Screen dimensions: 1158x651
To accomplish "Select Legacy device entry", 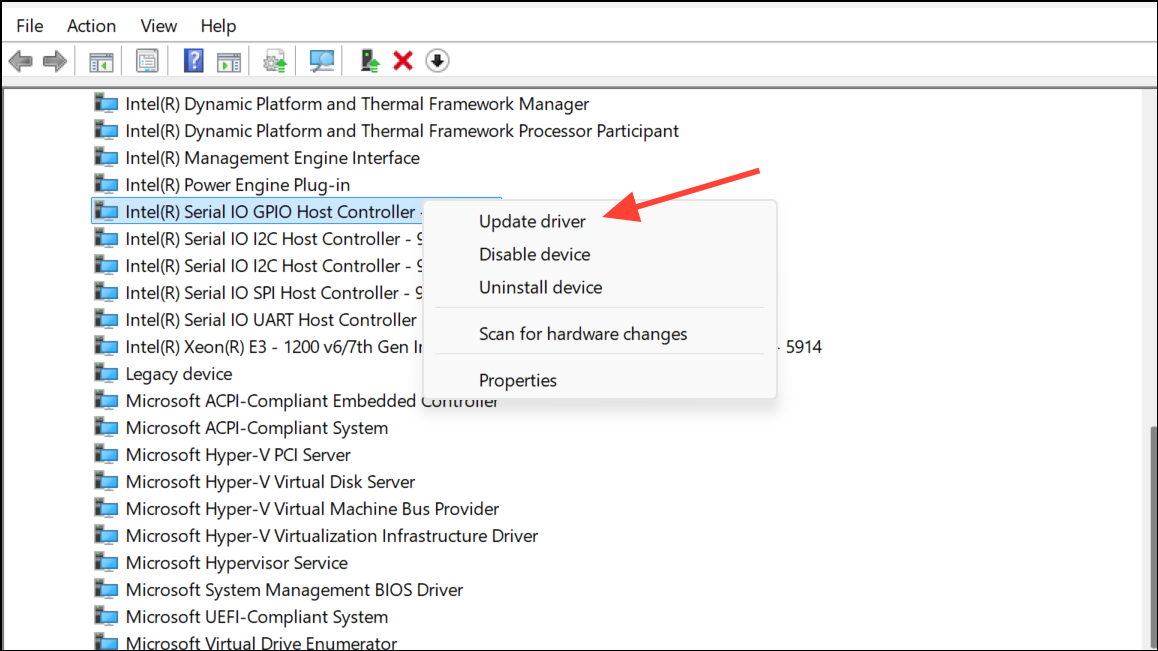I will [x=179, y=374].
